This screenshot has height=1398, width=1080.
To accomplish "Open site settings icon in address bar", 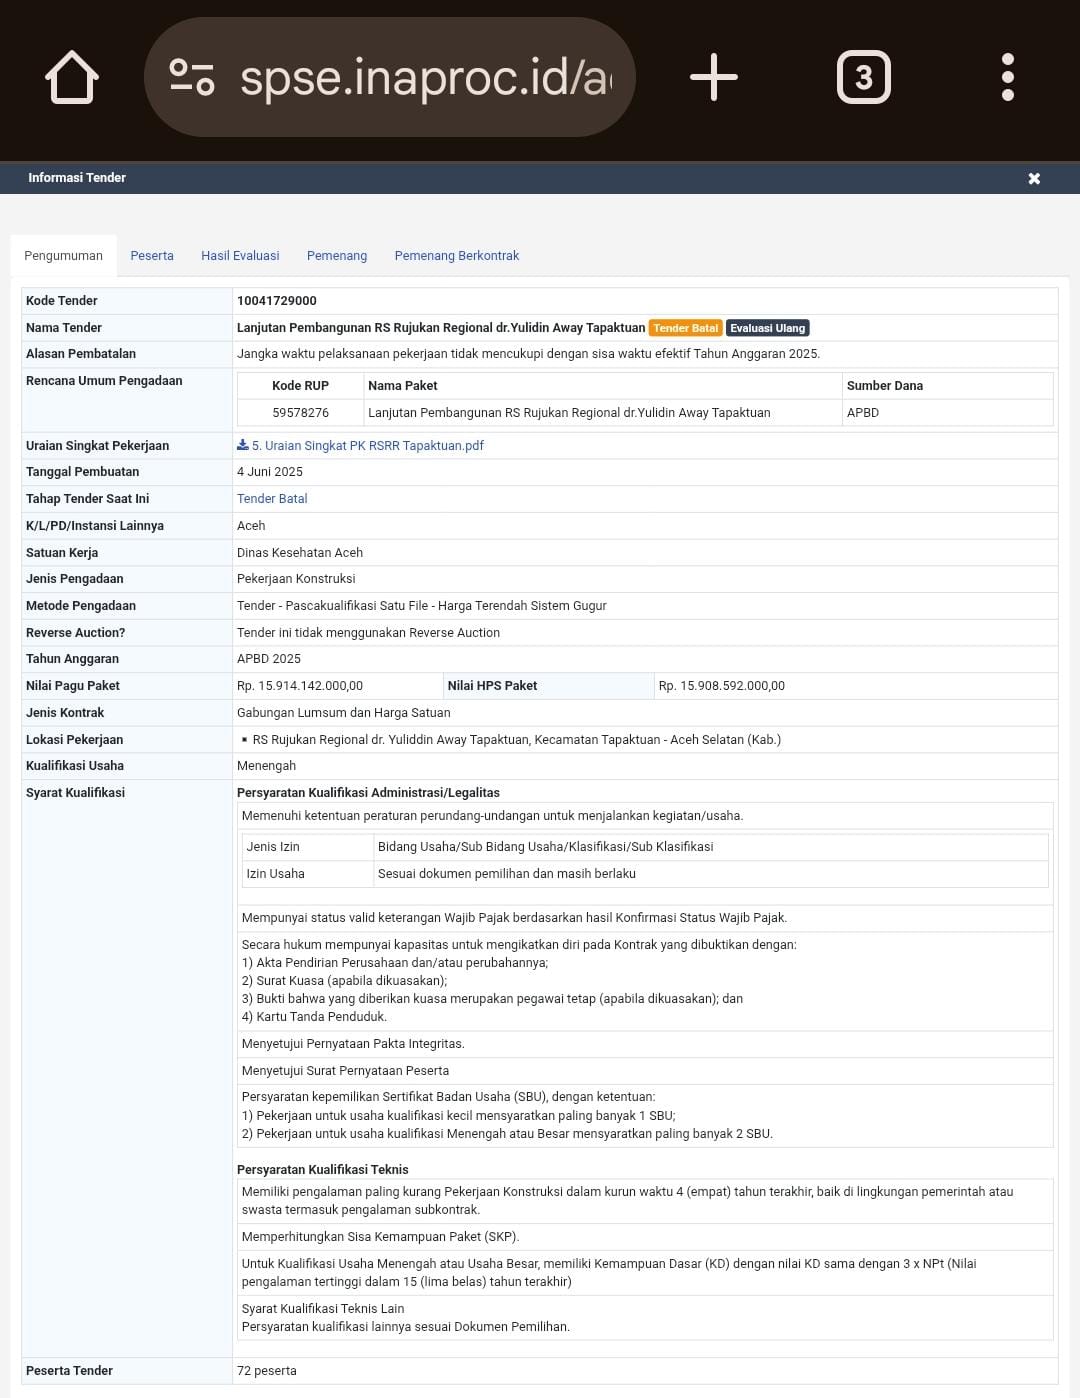I will pos(191,78).
